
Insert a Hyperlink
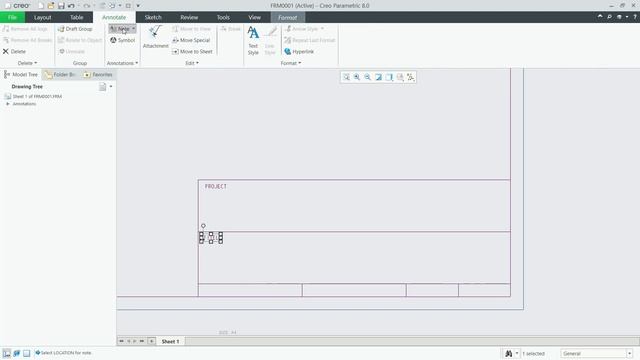click(299, 51)
